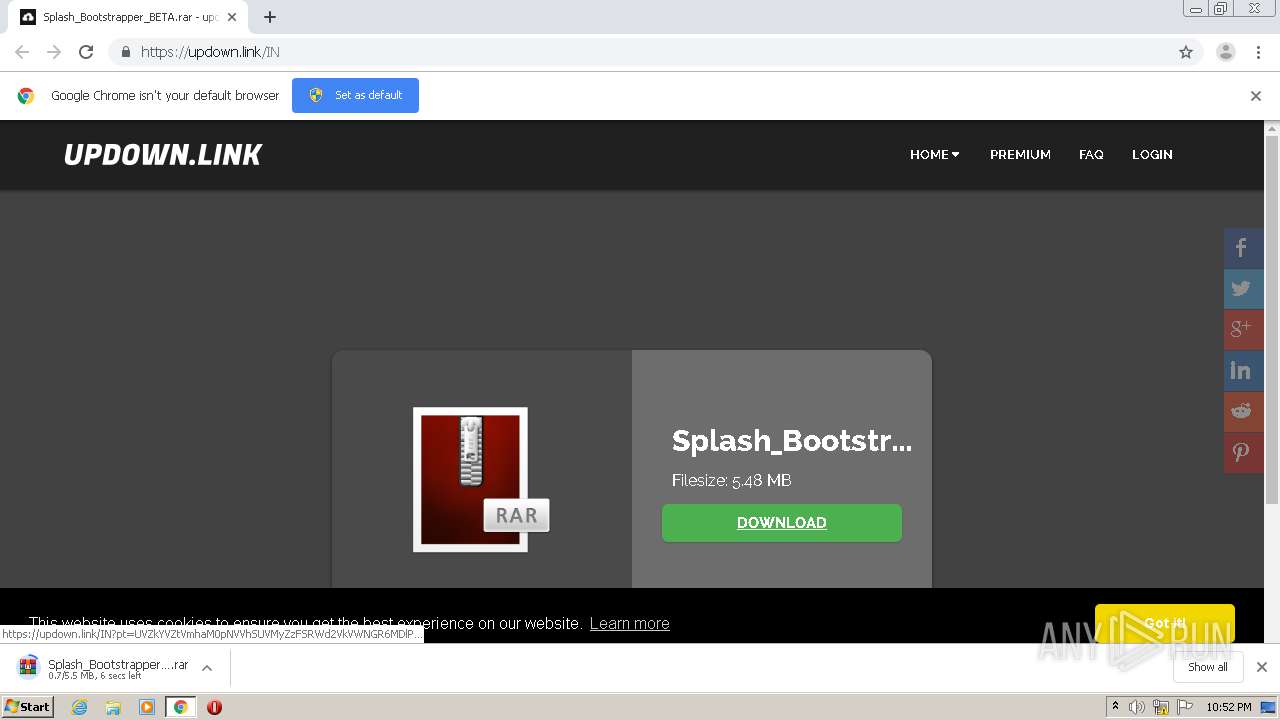Viewport: 1280px width, 720px height.
Task: Open the Windows Start menu
Action: pos(27,707)
